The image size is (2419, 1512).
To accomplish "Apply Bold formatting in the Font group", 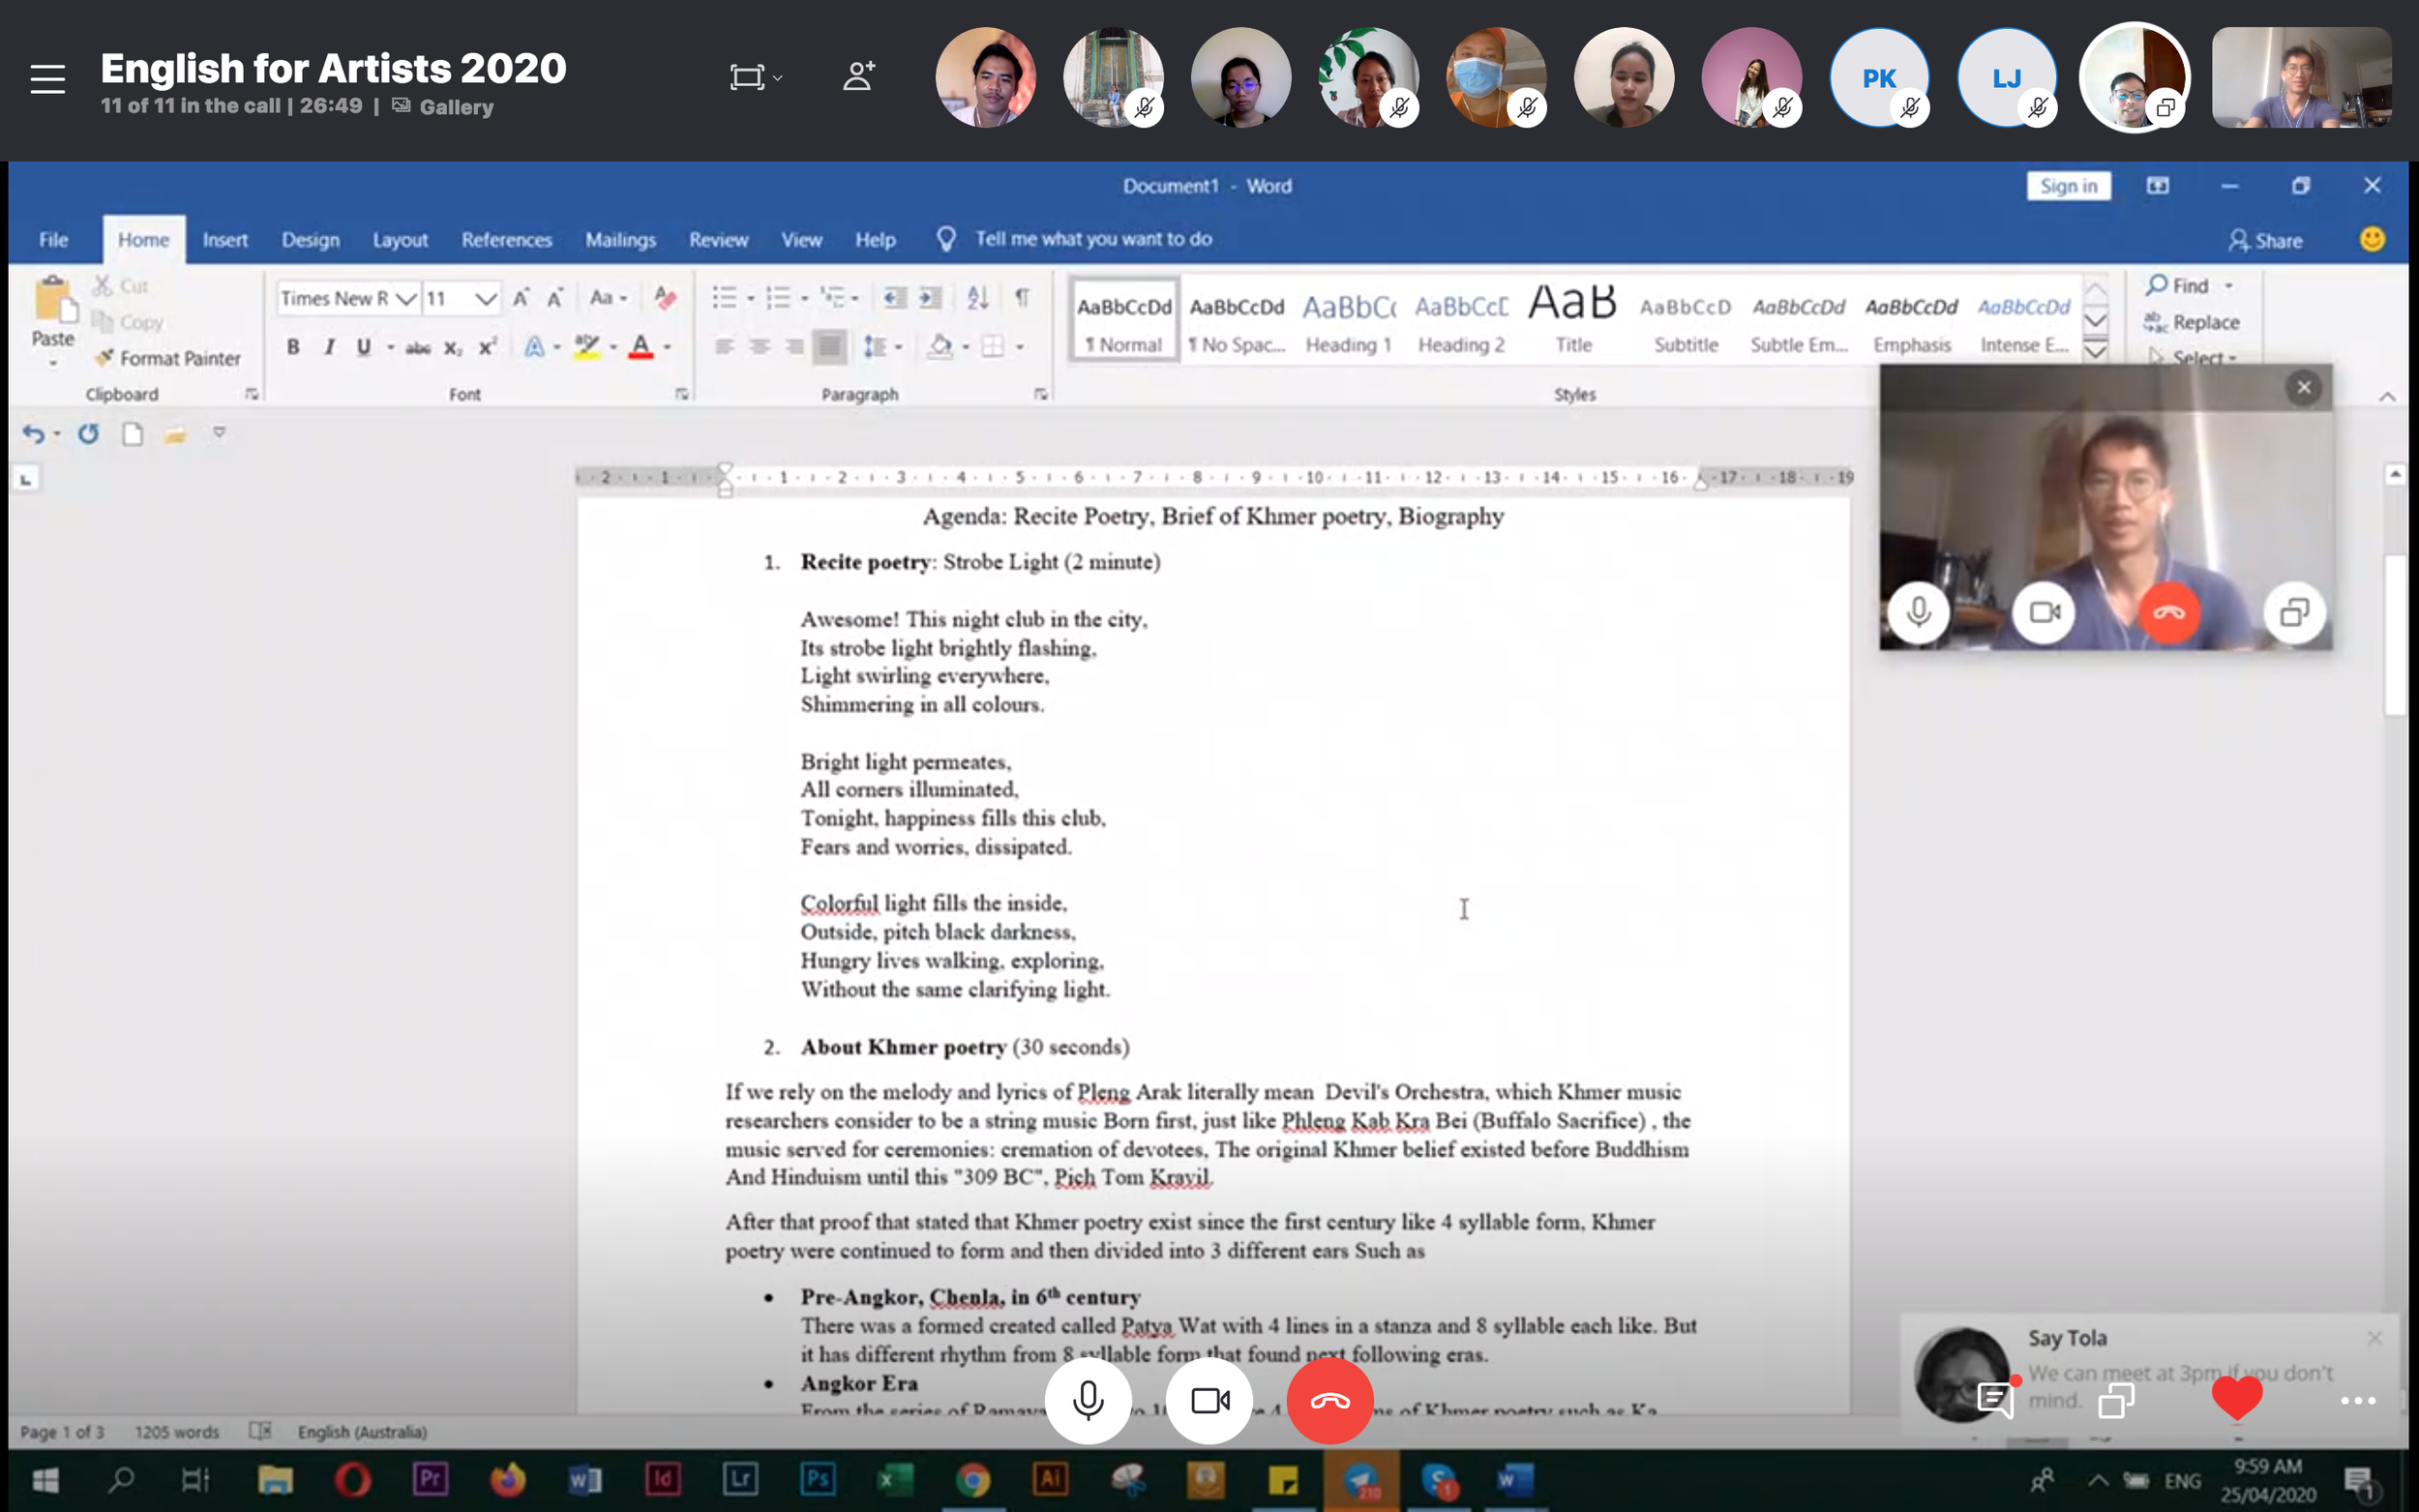I will tap(293, 347).
